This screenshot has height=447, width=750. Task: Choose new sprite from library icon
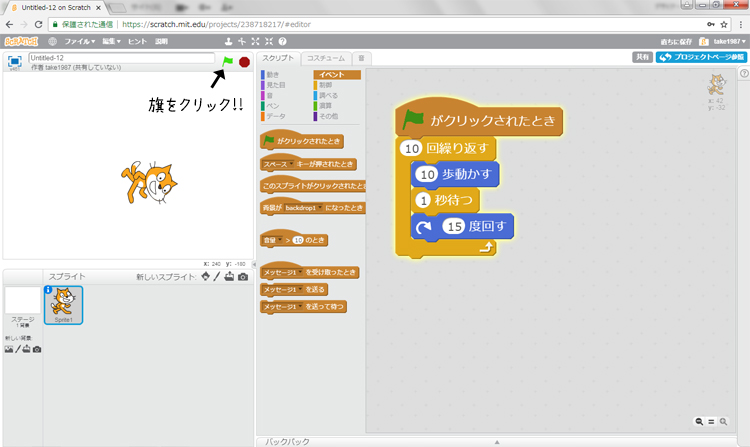206,276
